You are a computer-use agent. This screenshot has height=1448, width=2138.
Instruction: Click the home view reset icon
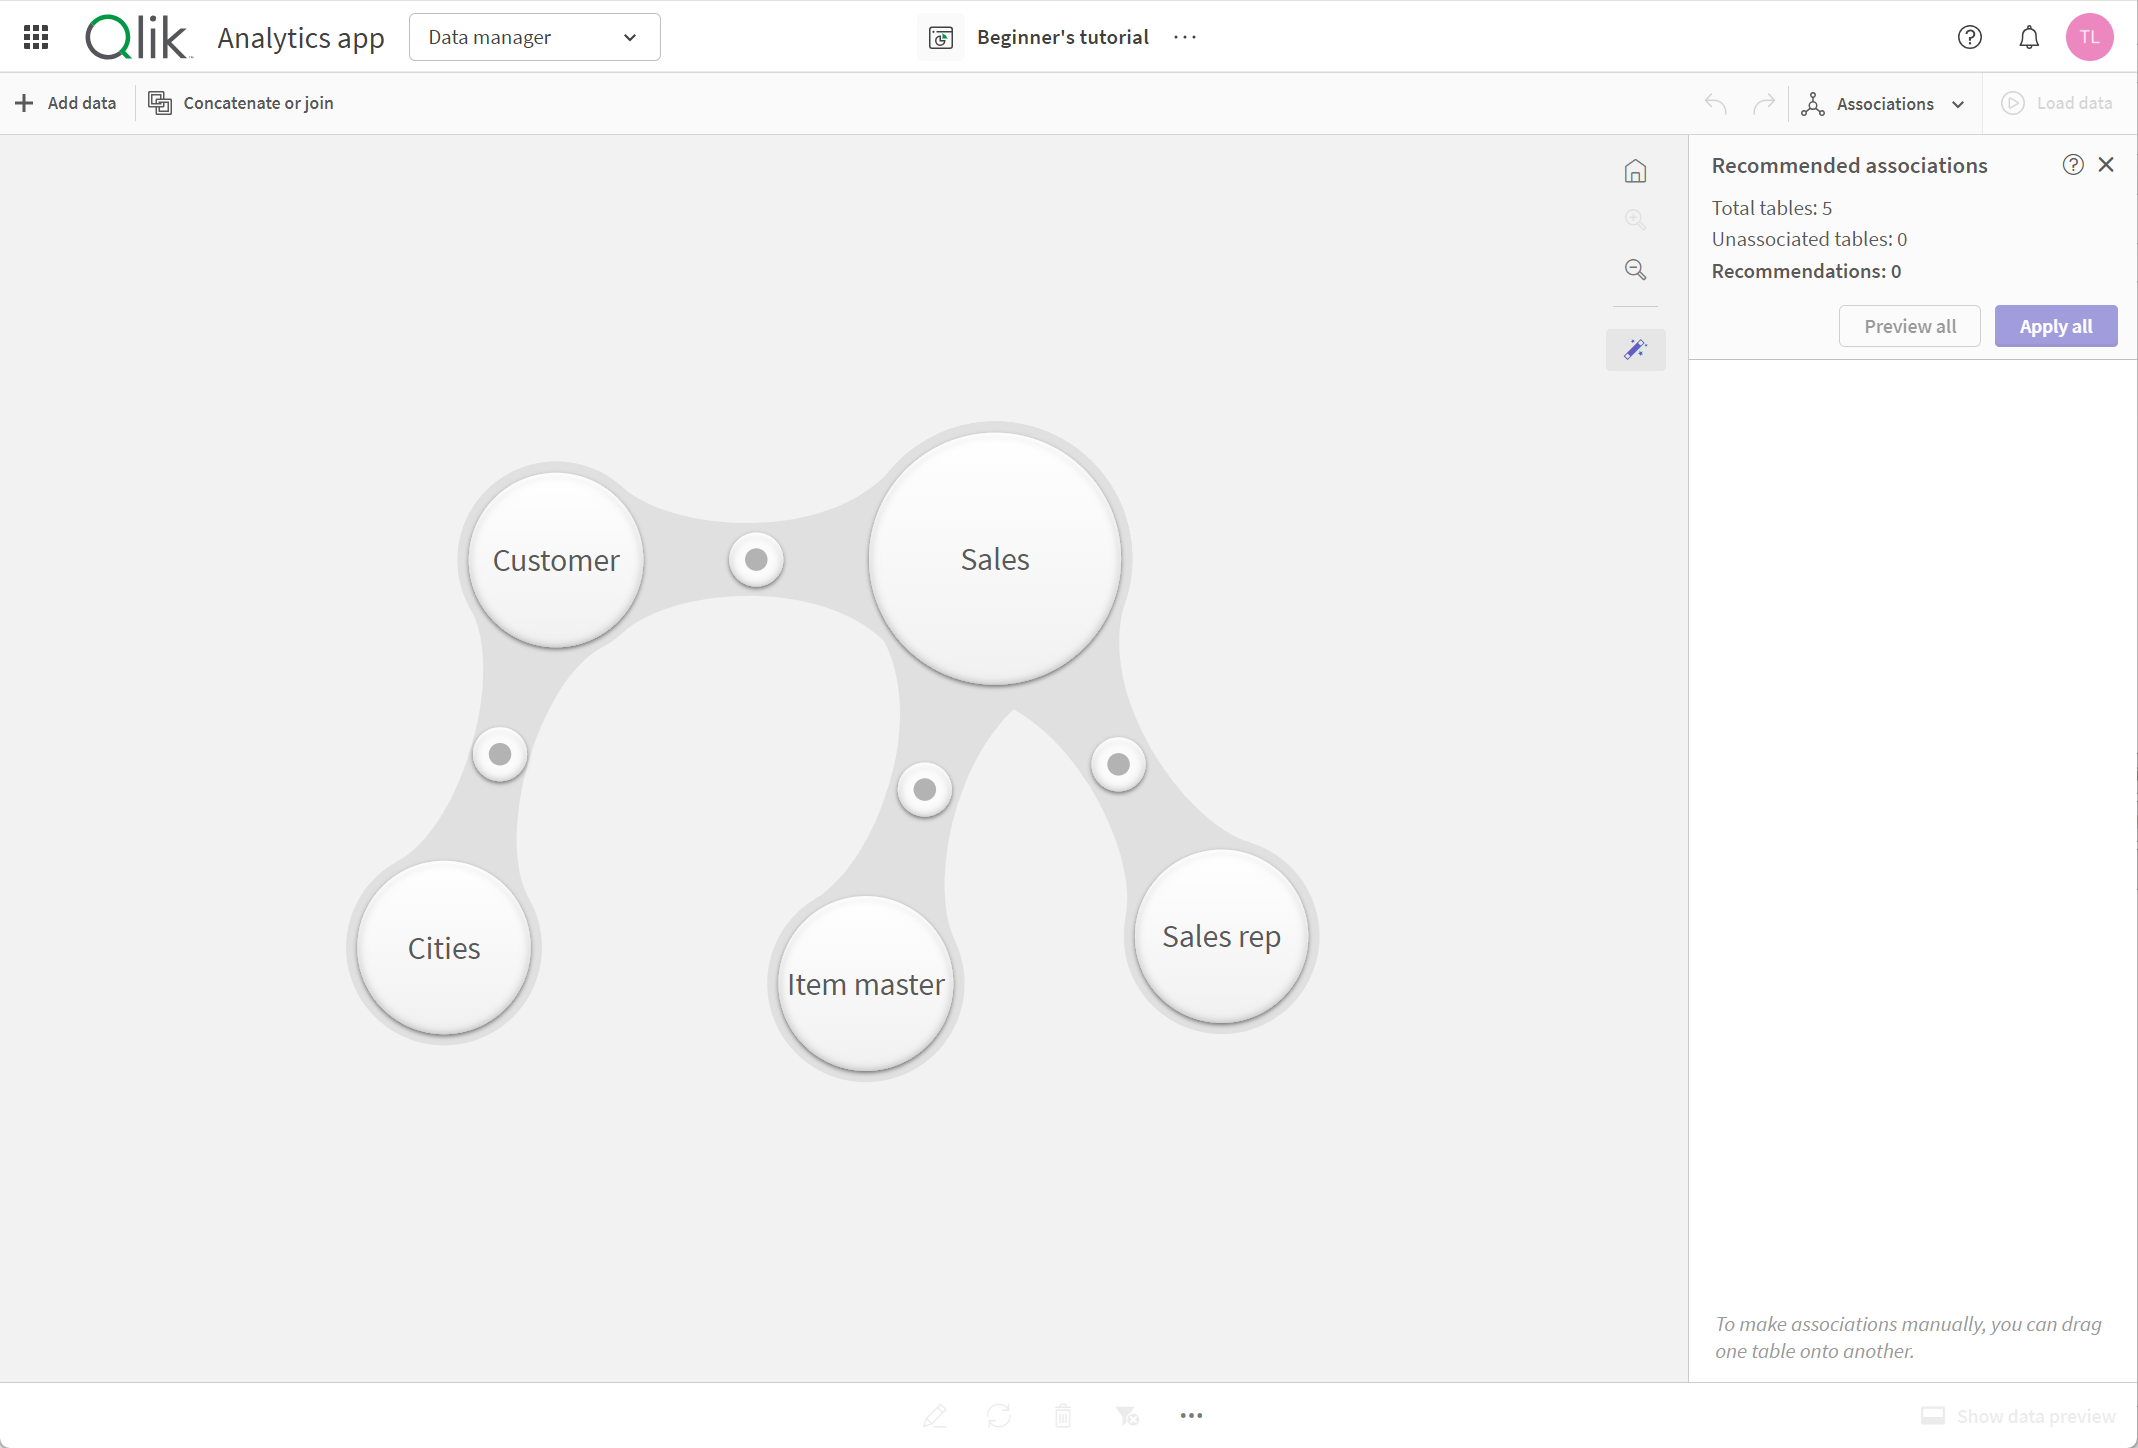(x=1634, y=171)
